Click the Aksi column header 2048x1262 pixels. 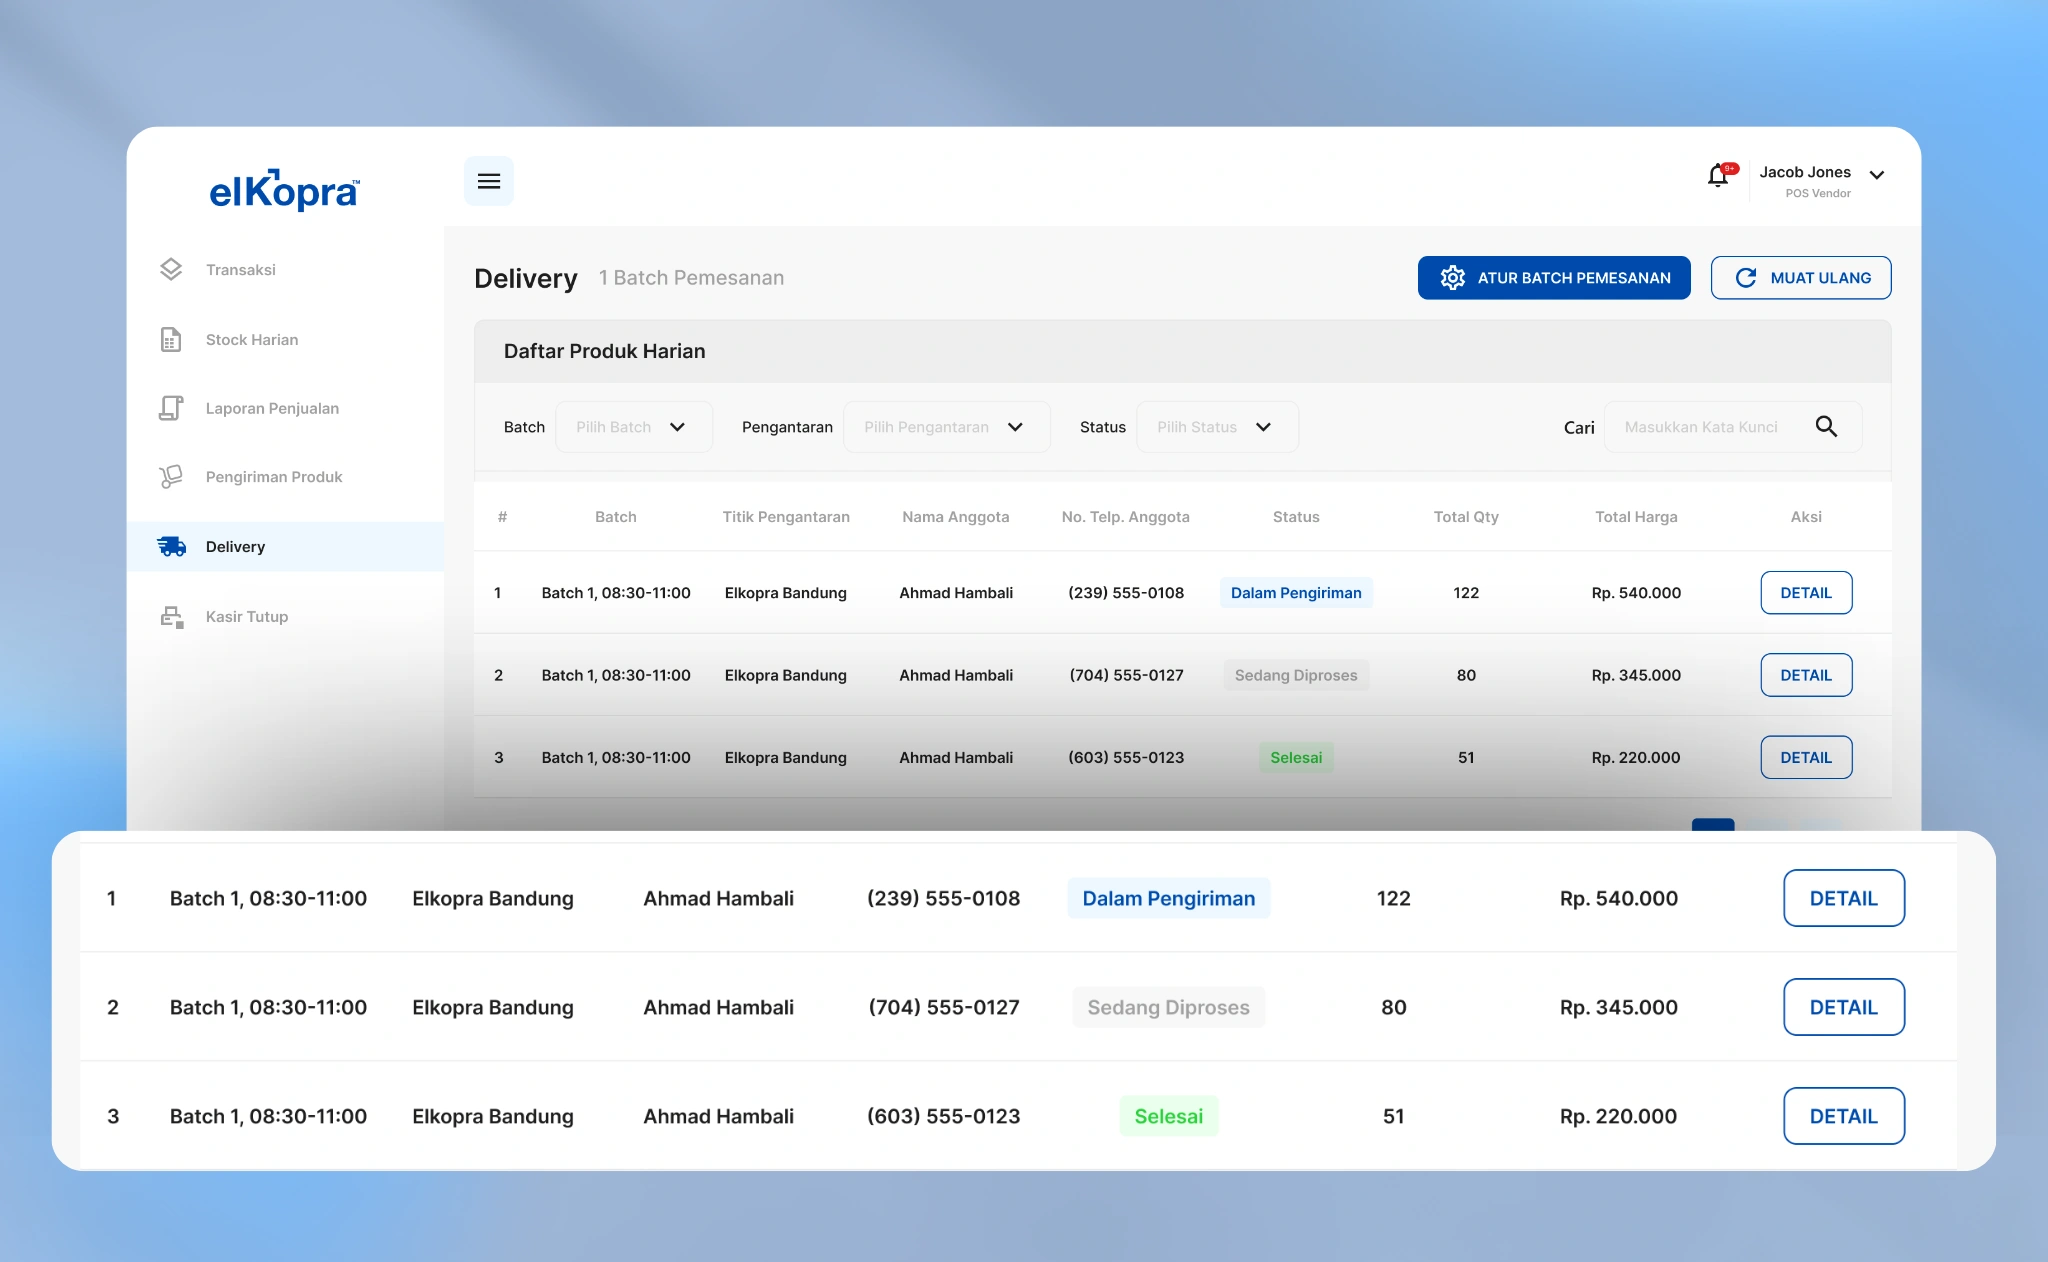pos(1806,517)
